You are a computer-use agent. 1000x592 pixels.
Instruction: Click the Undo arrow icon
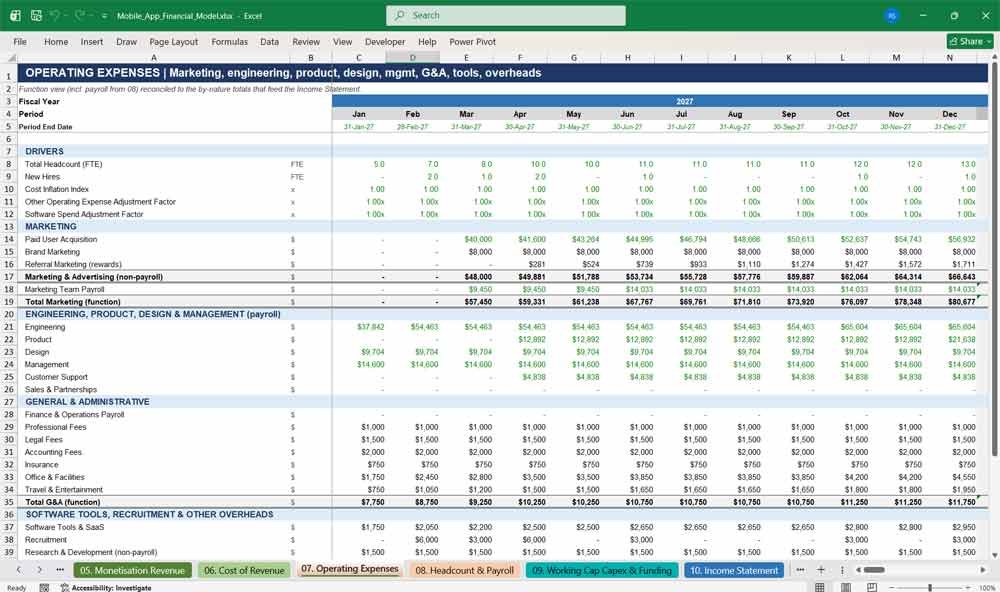(55, 15)
